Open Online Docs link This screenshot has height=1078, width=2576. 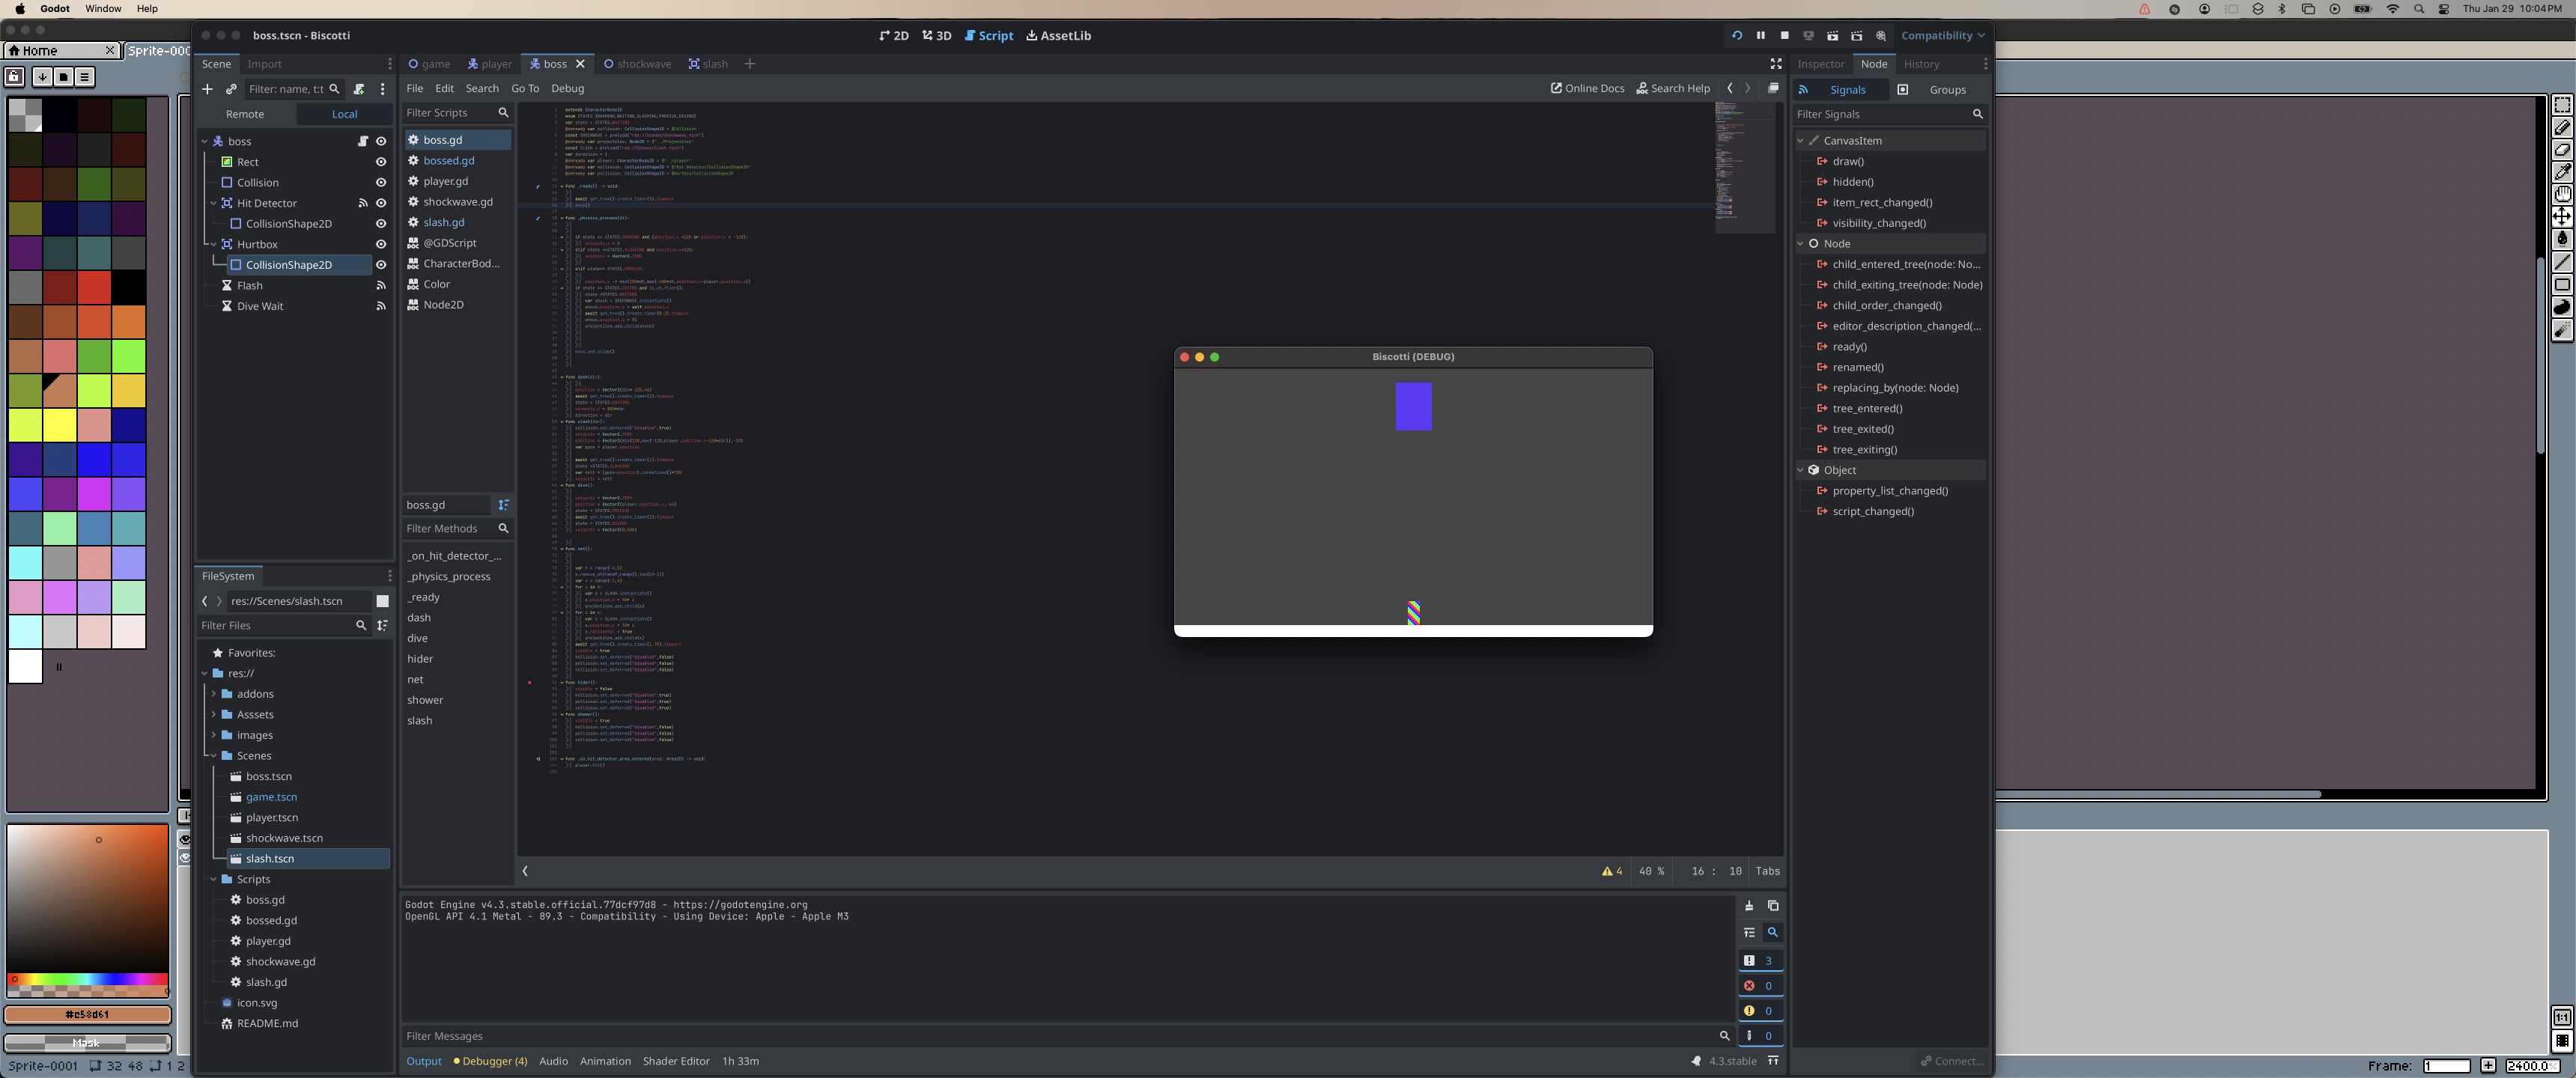[1587, 89]
